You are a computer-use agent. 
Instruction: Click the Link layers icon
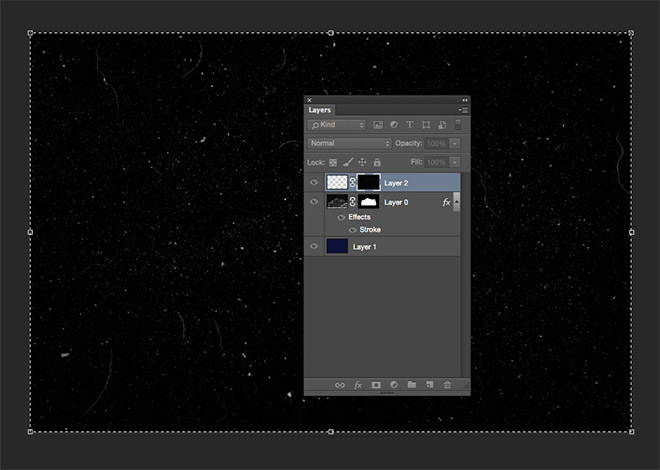(339, 384)
